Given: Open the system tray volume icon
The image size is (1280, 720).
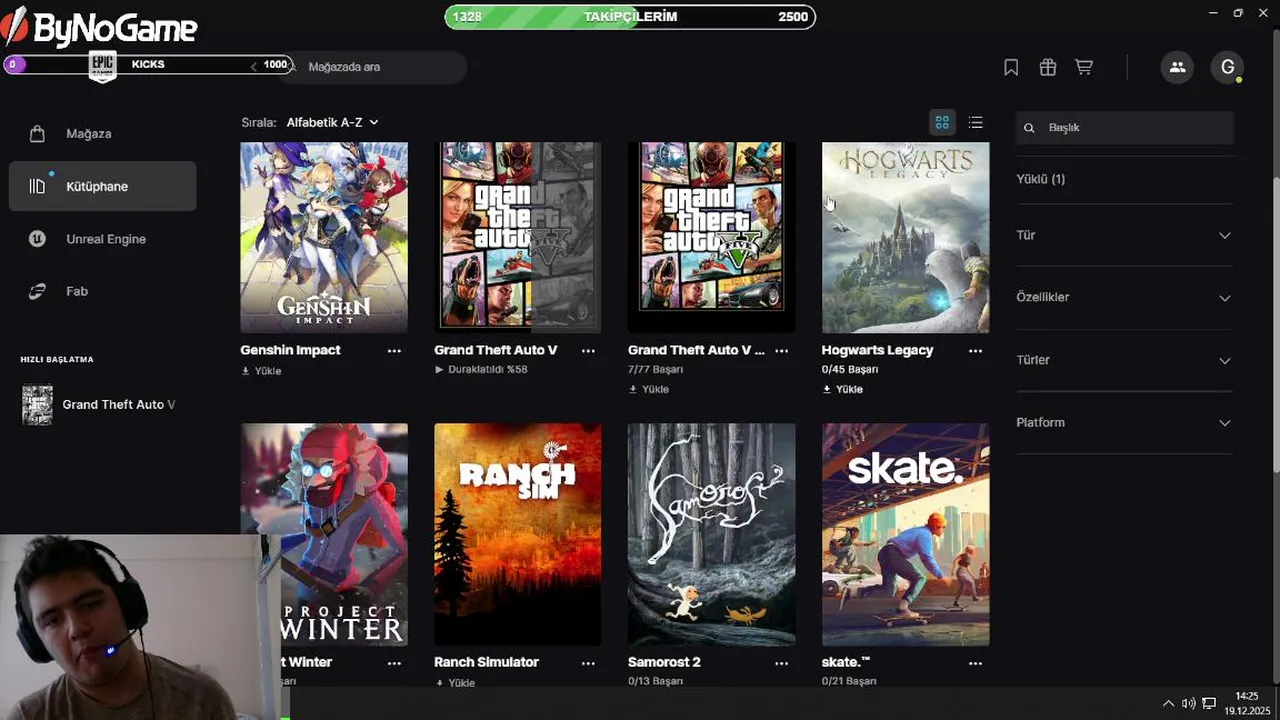Looking at the screenshot, I should pyautogui.click(x=1189, y=703).
